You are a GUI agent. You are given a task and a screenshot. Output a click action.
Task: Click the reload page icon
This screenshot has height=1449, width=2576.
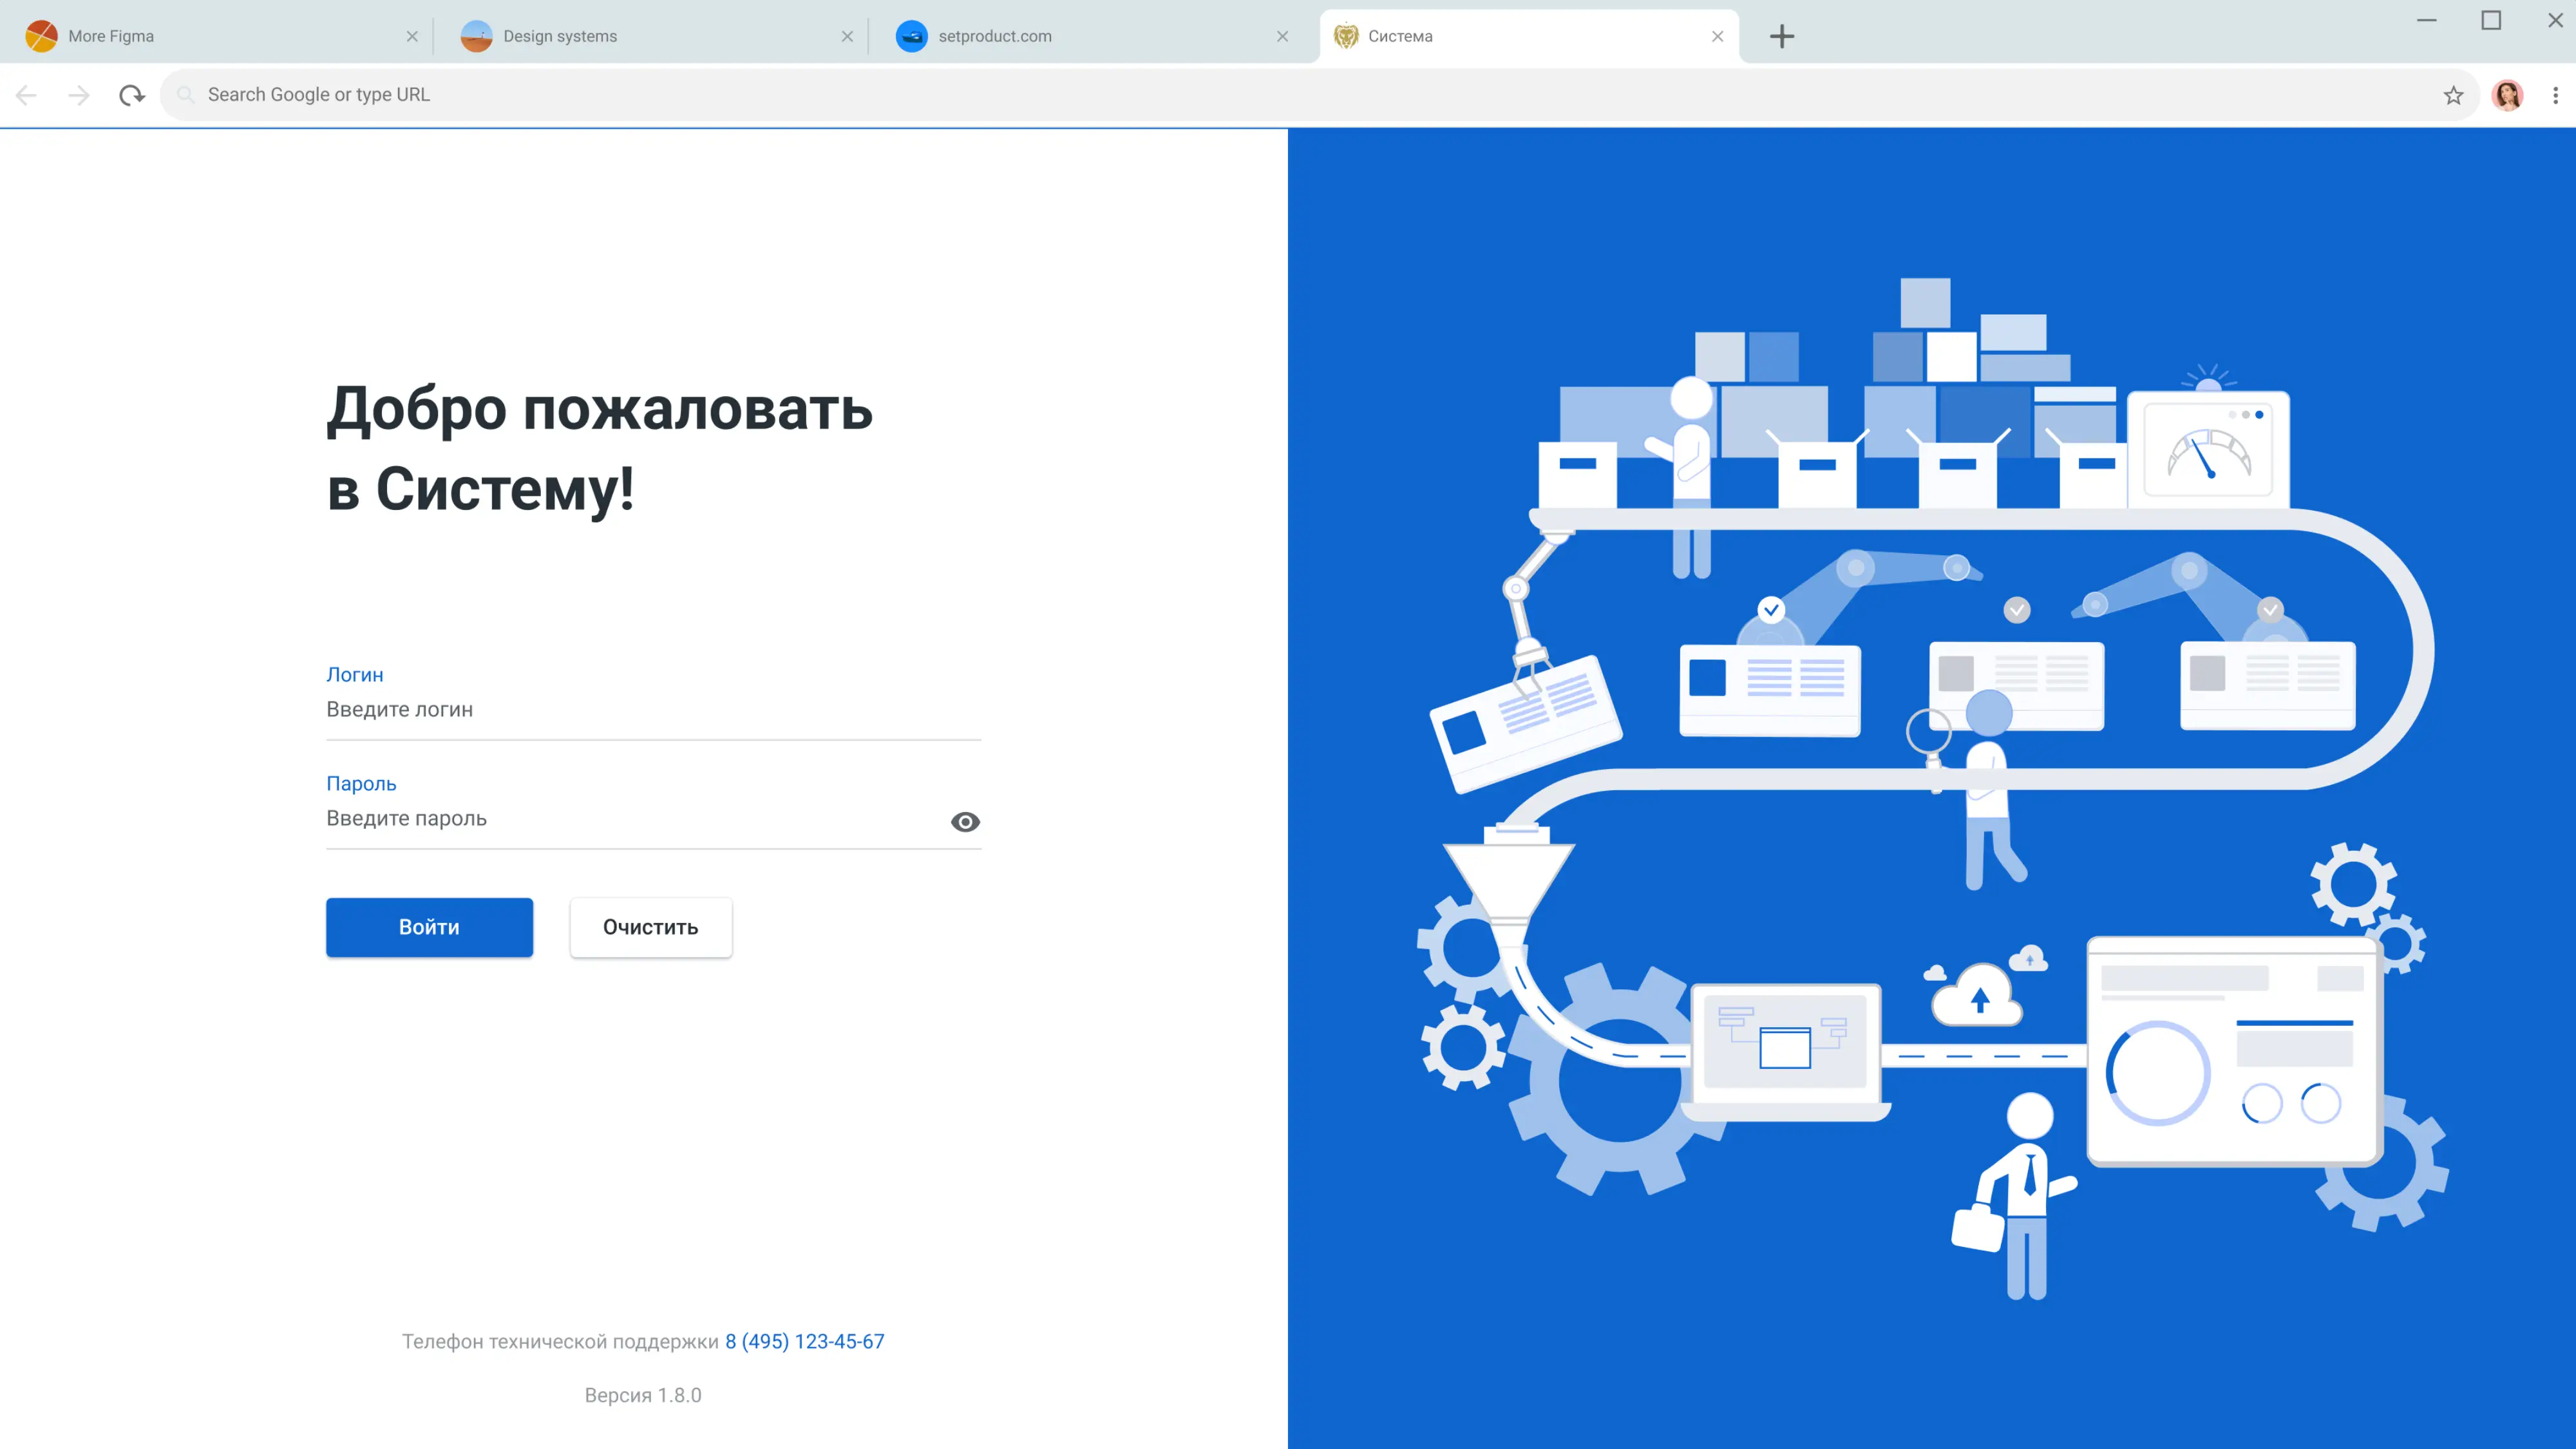click(132, 94)
